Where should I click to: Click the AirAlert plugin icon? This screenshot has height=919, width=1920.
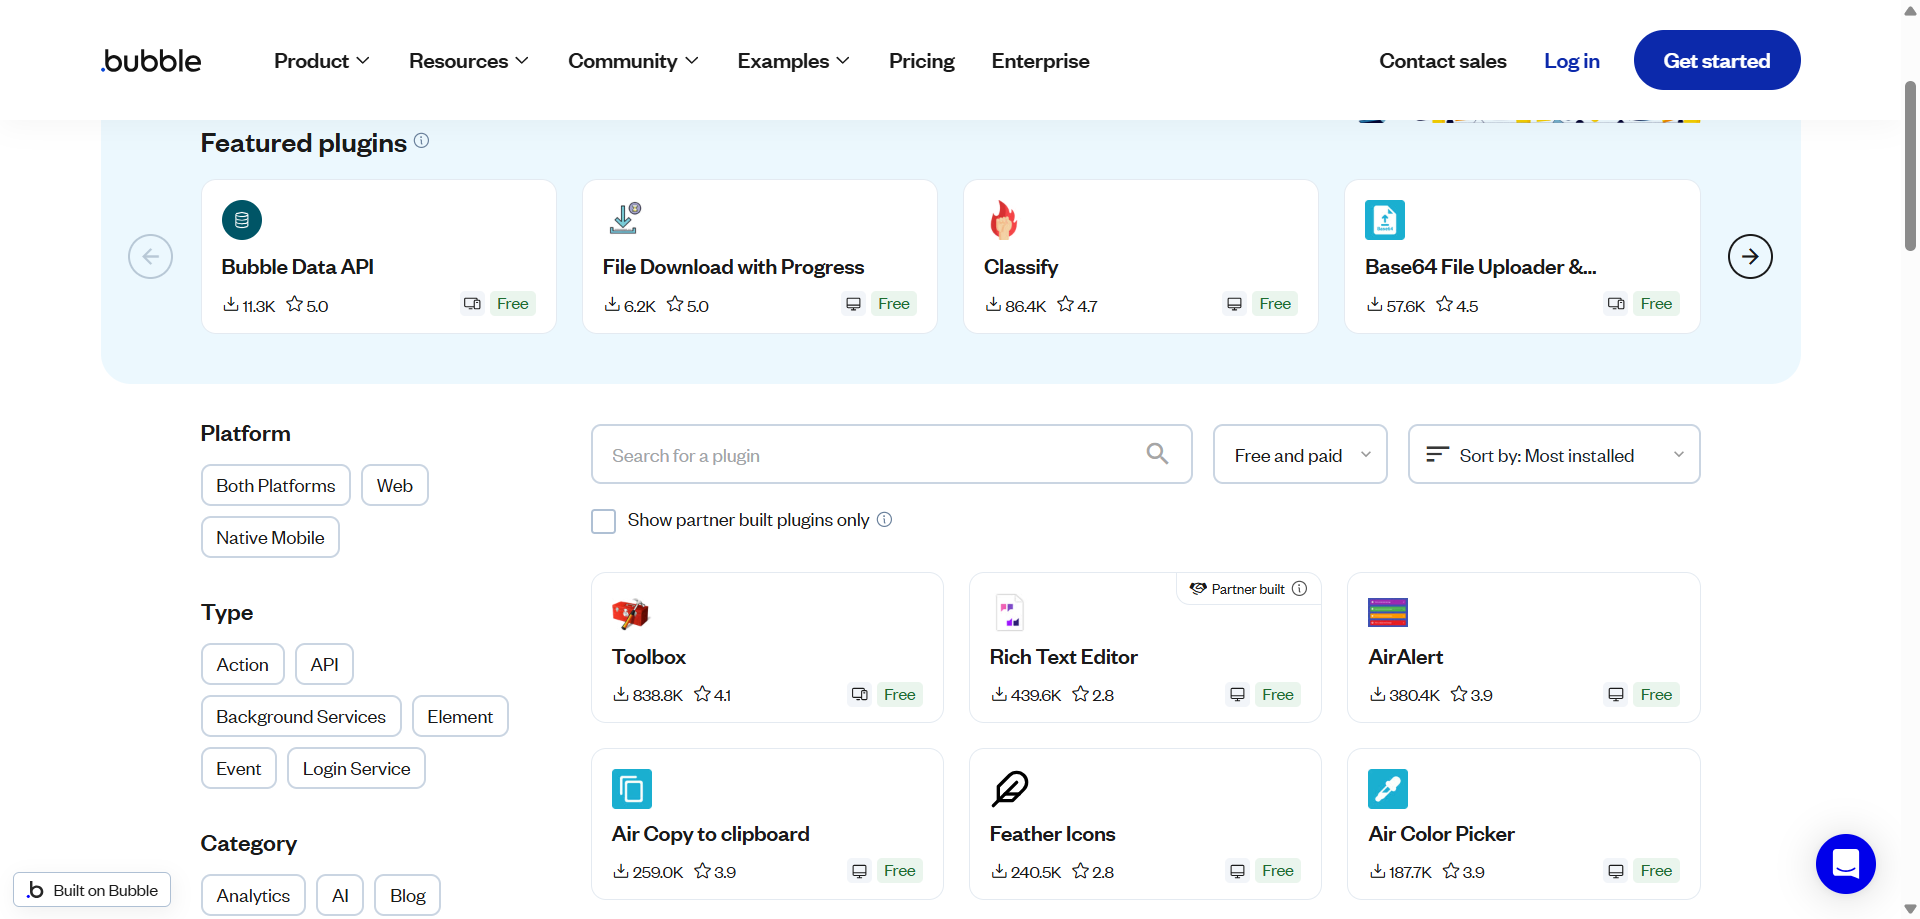[x=1388, y=613]
